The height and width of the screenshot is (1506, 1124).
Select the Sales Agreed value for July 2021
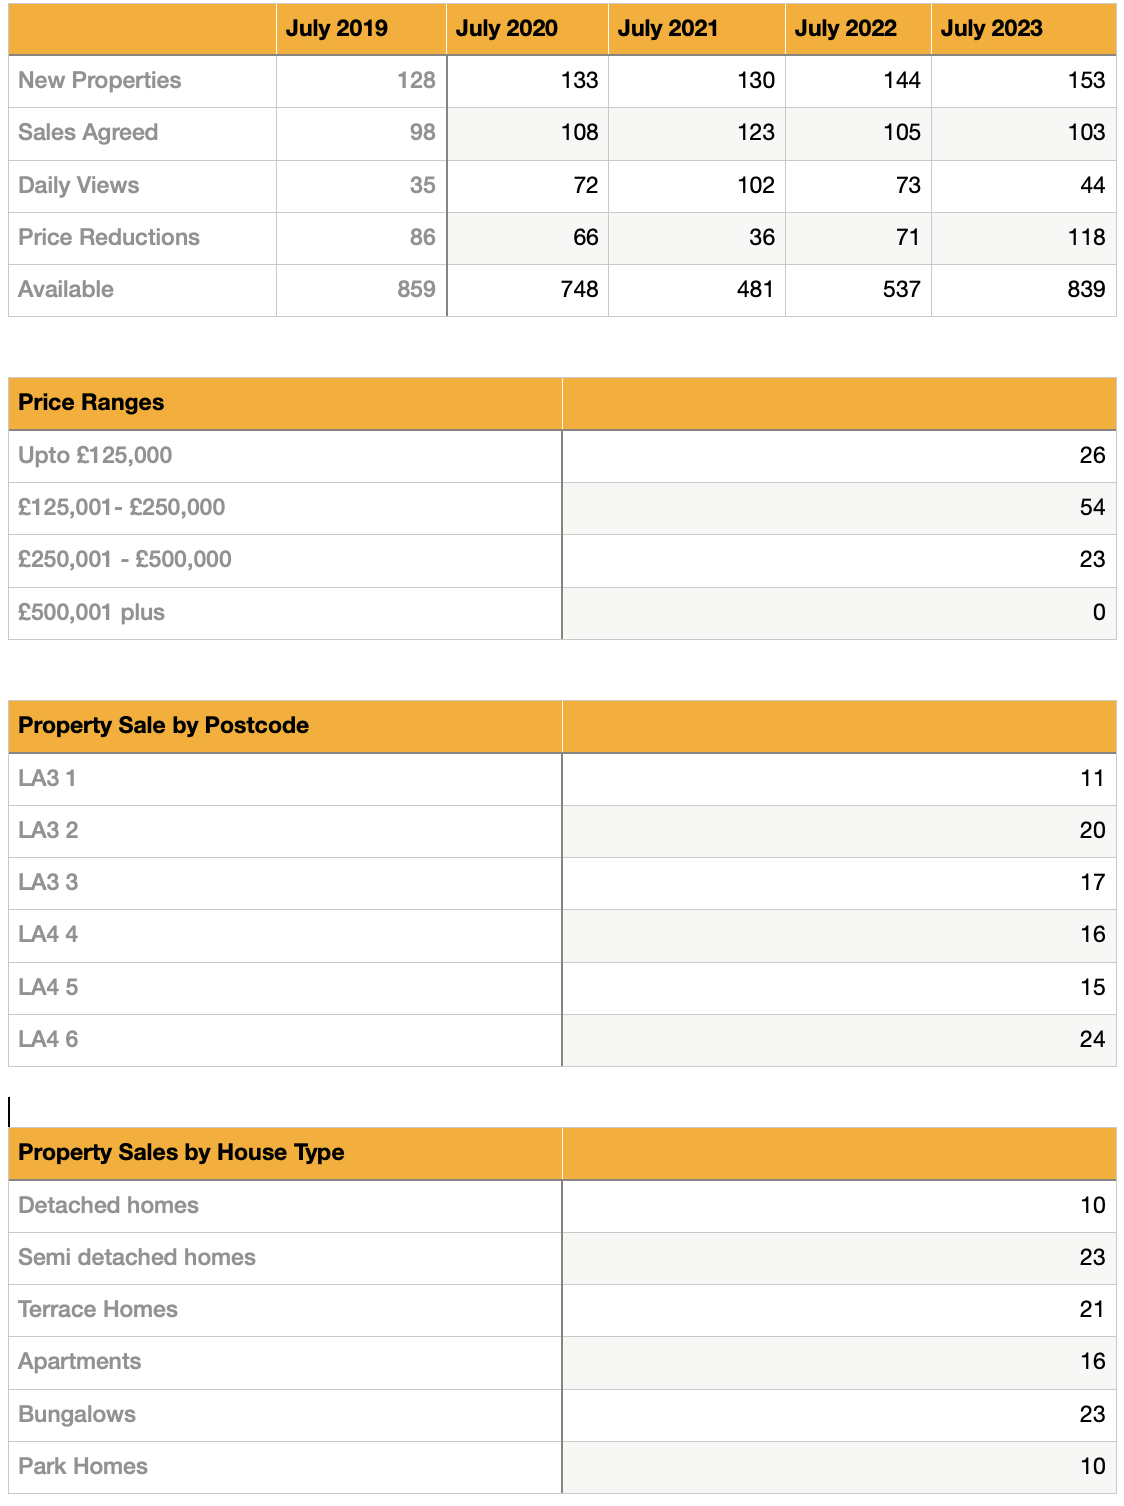pyautogui.click(x=756, y=133)
